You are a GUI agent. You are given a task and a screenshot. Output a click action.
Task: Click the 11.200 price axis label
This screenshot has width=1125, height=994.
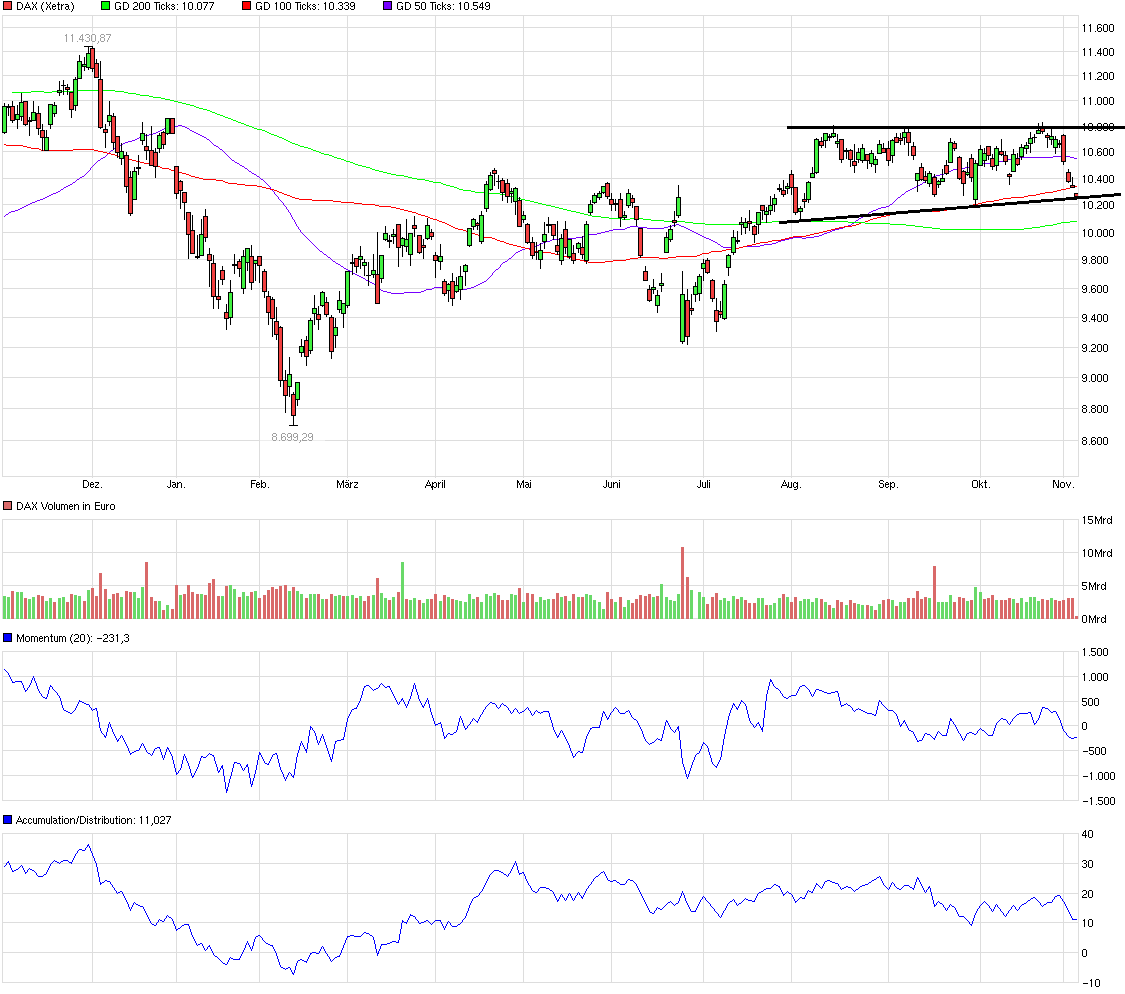1098,76
